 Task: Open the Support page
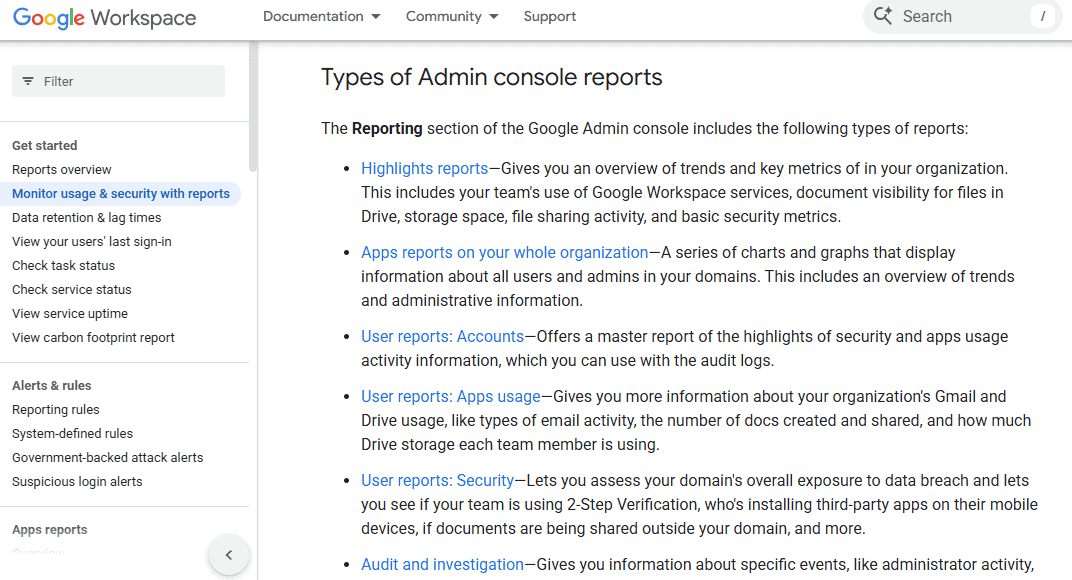coord(550,16)
